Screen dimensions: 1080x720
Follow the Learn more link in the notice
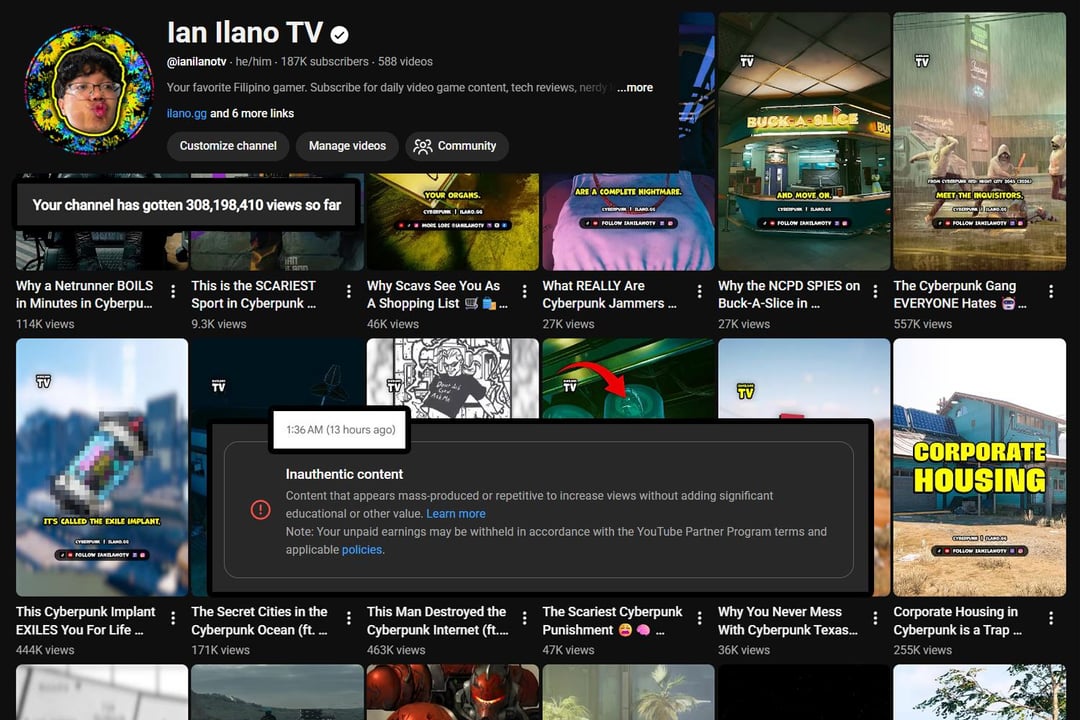click(x=456, y=514)
